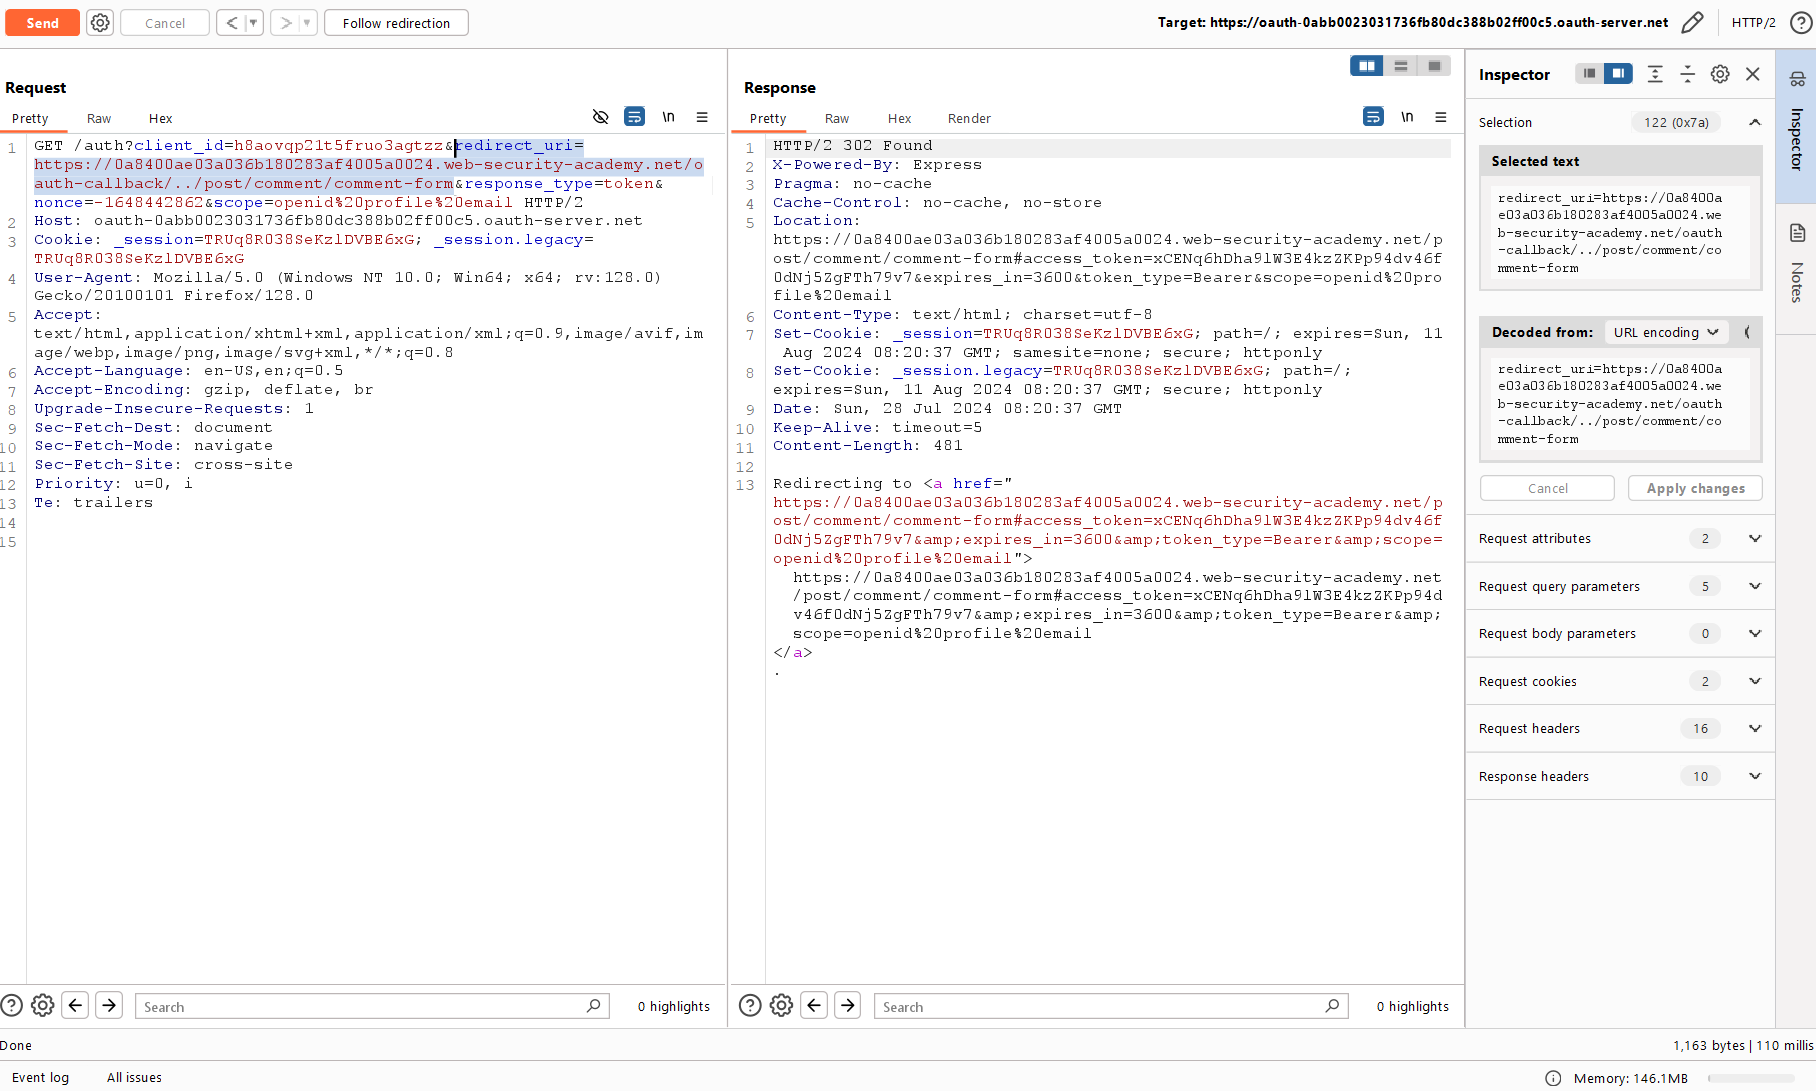Screen dimensions: 1816x1091
Task: Open help icon below Request panel
Action: point(12,1006)
